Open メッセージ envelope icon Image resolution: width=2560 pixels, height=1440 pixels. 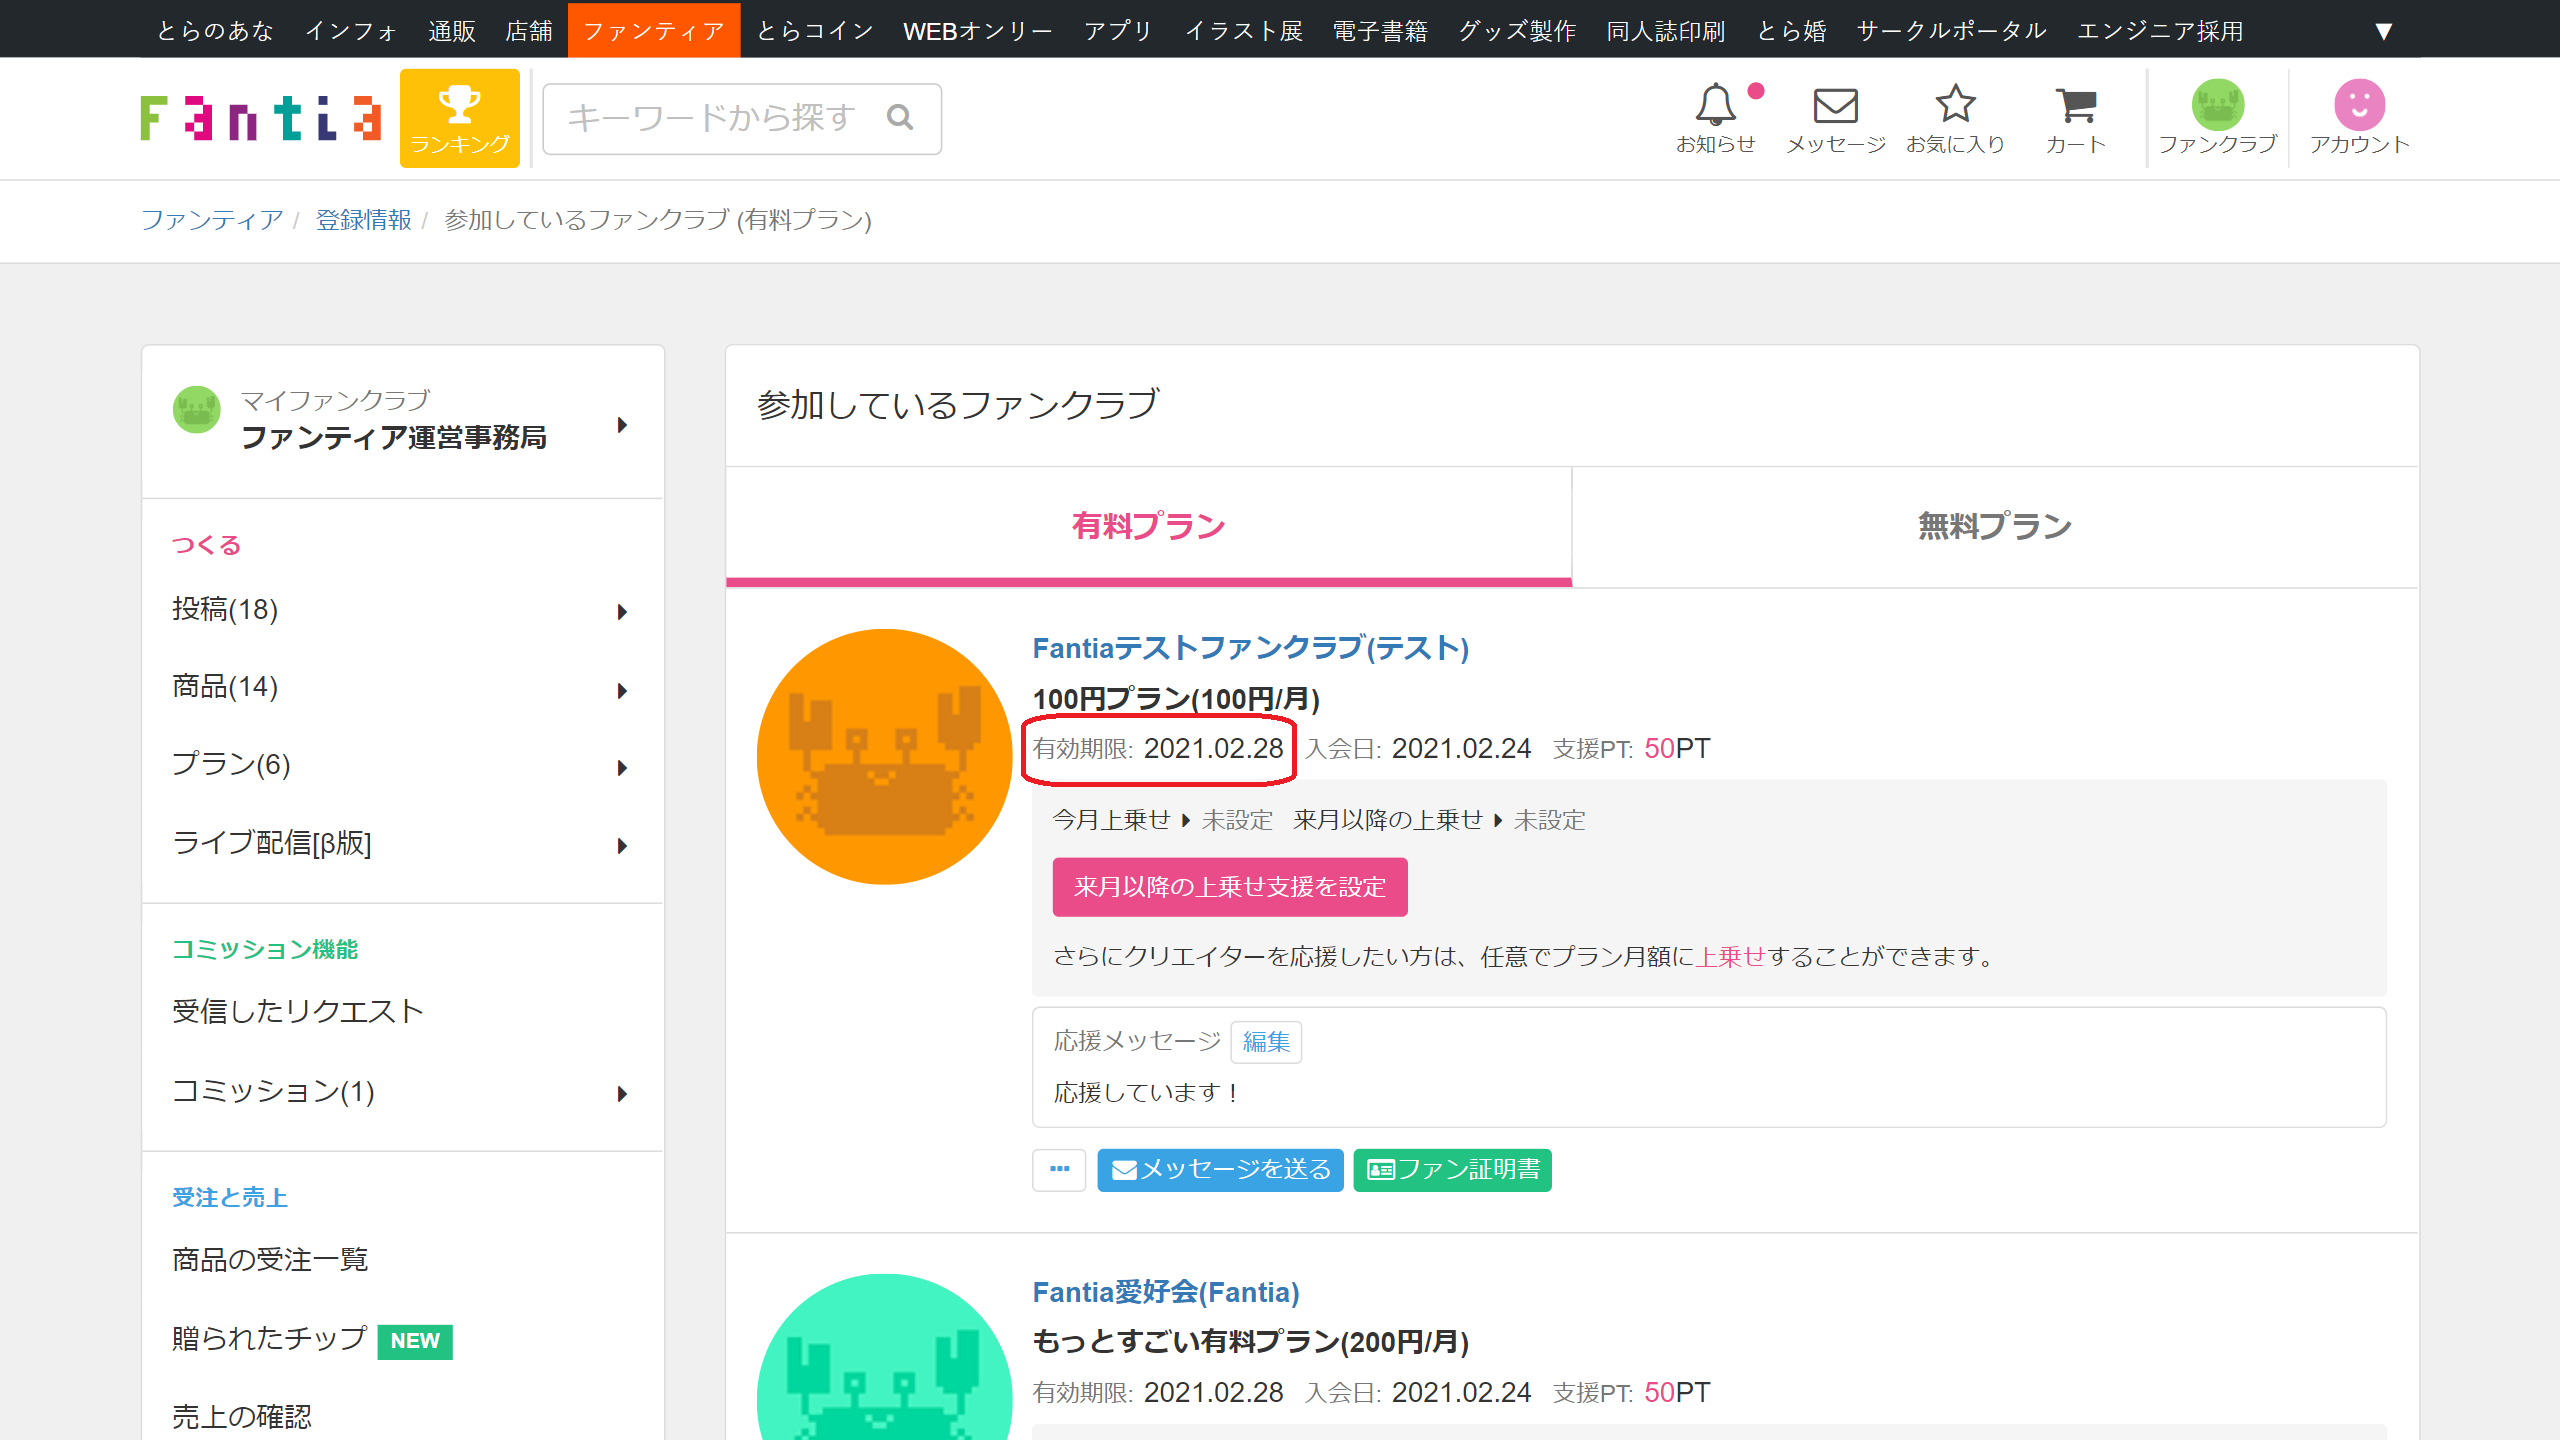click(x=1836, y=118)
